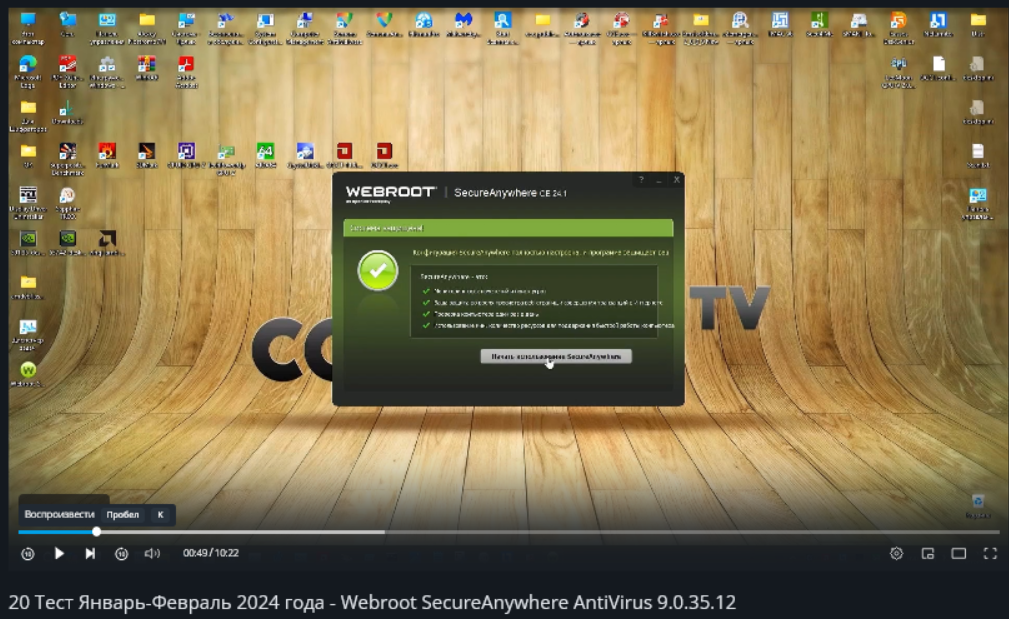Click the orange Avast-style icon in top row
The width and height of the screenshot is (1009, 619).
click(x=898, y=20)
